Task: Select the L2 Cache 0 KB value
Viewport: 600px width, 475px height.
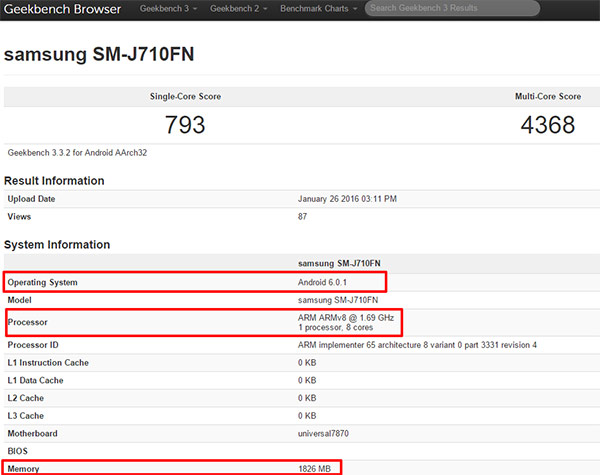Action: [307, 398]
